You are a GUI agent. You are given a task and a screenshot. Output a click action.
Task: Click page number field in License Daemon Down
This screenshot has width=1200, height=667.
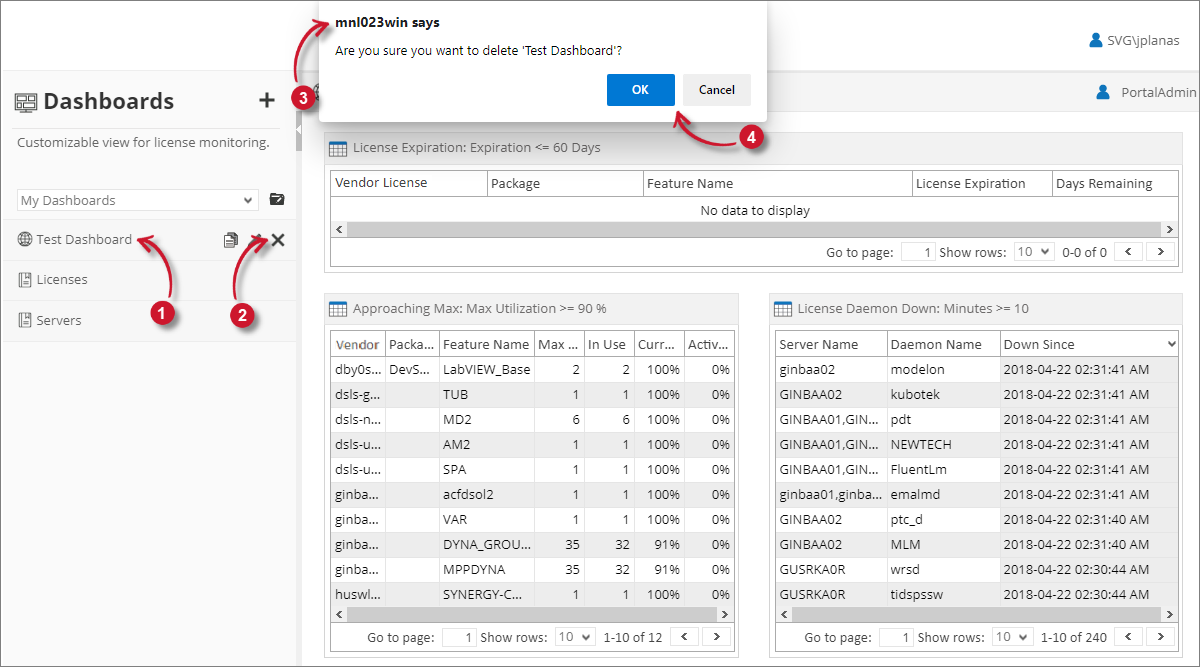896,636
